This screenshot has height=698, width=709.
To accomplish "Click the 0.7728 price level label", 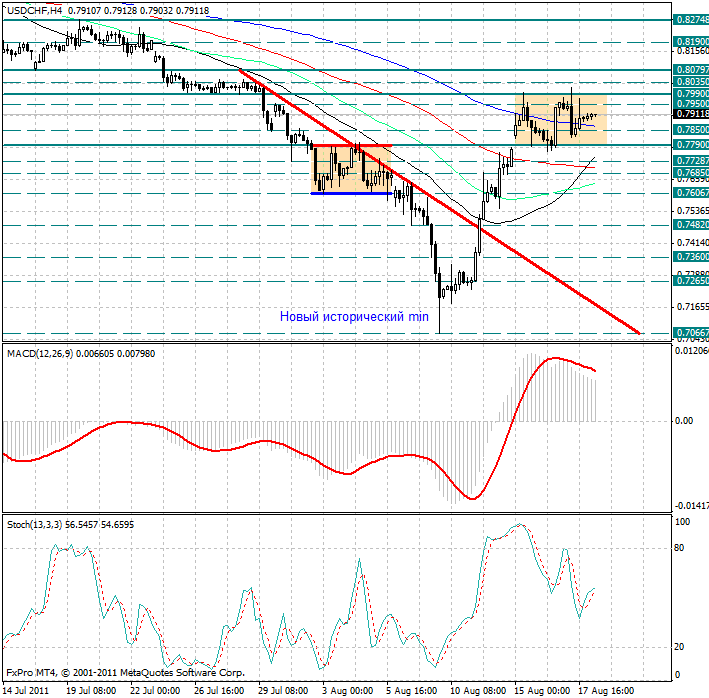I will click(691, 160).
